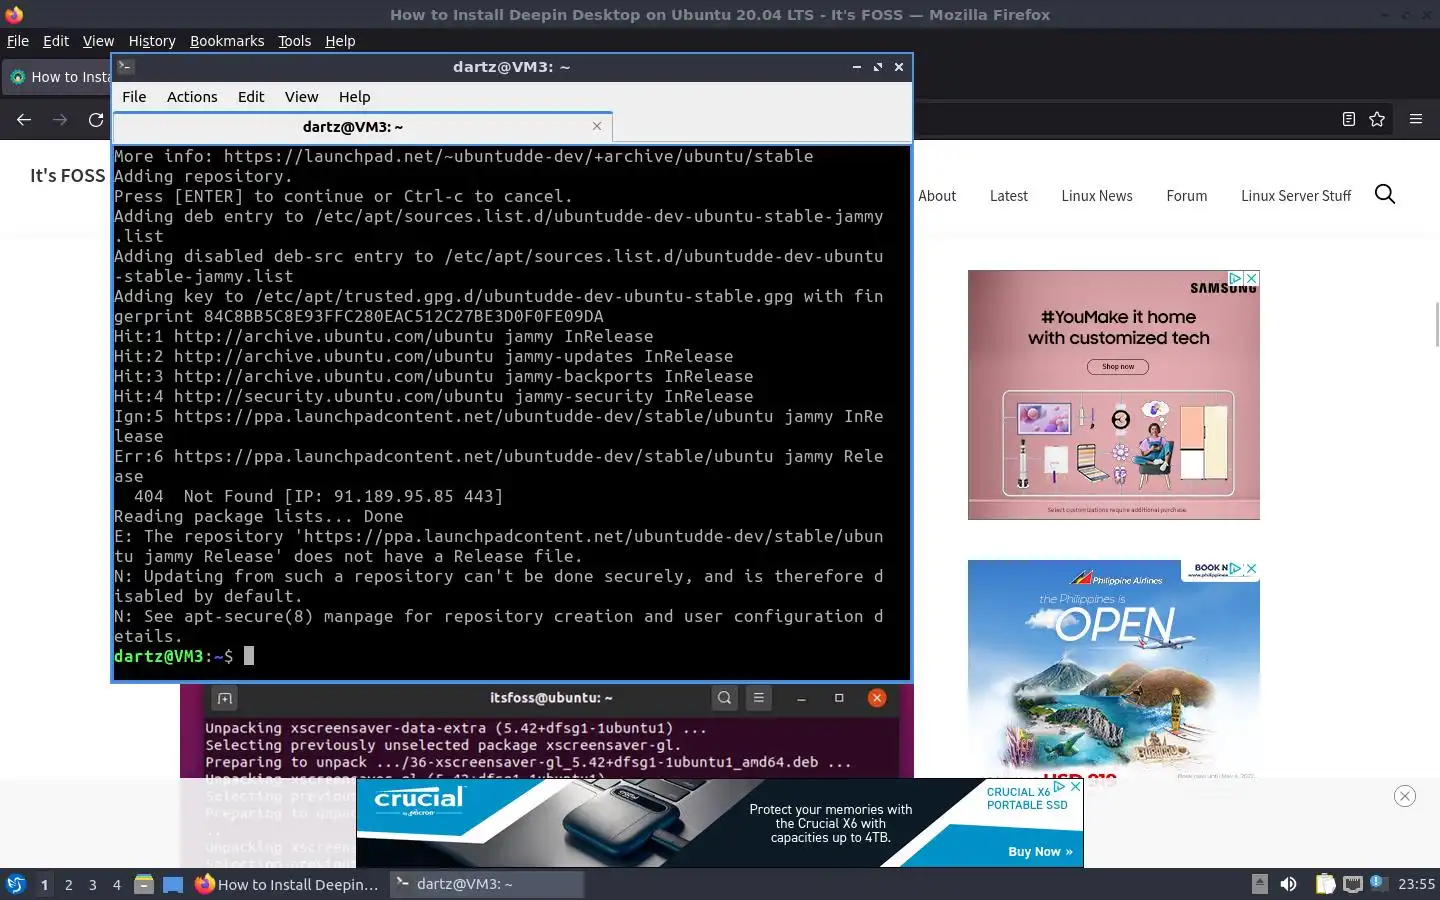Click the Firefox taskbar window button

(288, 884)
